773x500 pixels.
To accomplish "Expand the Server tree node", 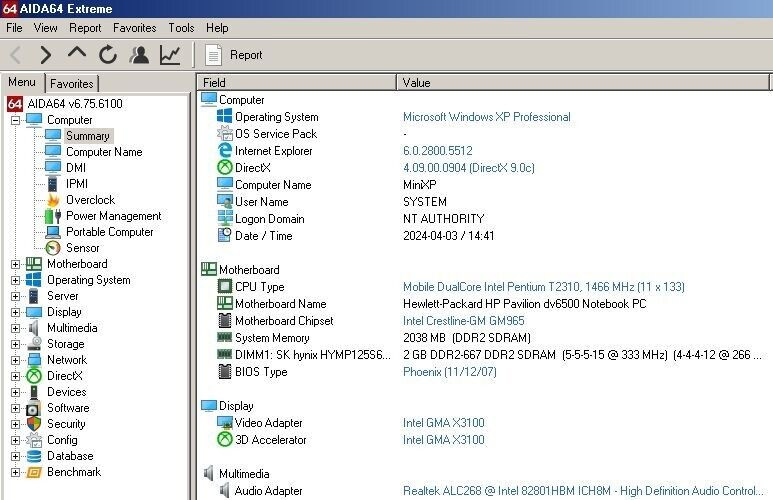I will [15, 296].
